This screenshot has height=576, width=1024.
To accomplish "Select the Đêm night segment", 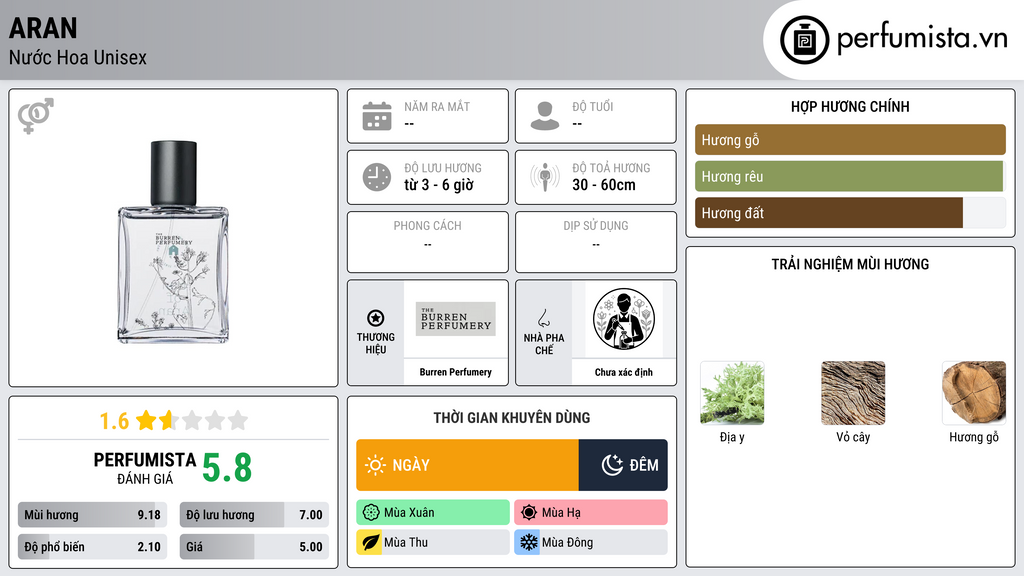I will [623, 465].
